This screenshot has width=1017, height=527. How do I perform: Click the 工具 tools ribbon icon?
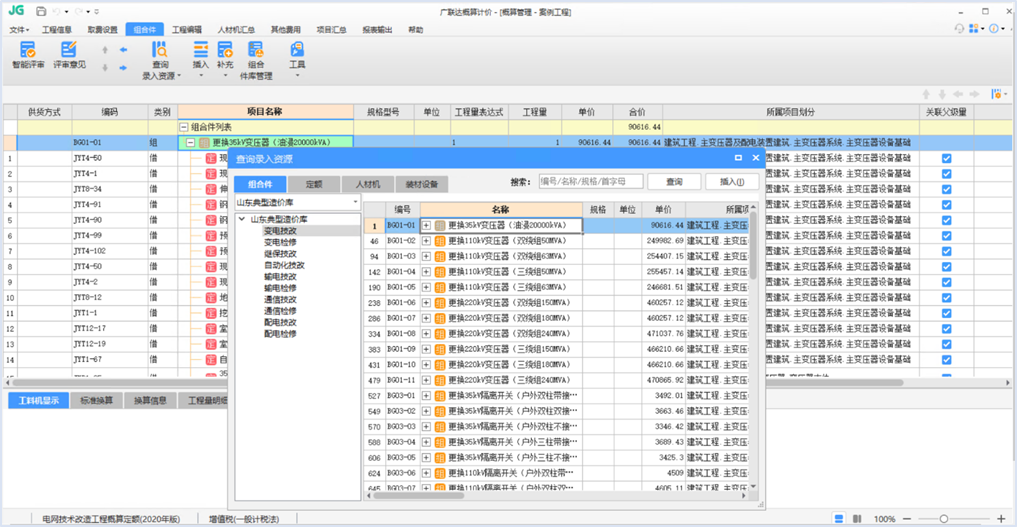(297, 54)
